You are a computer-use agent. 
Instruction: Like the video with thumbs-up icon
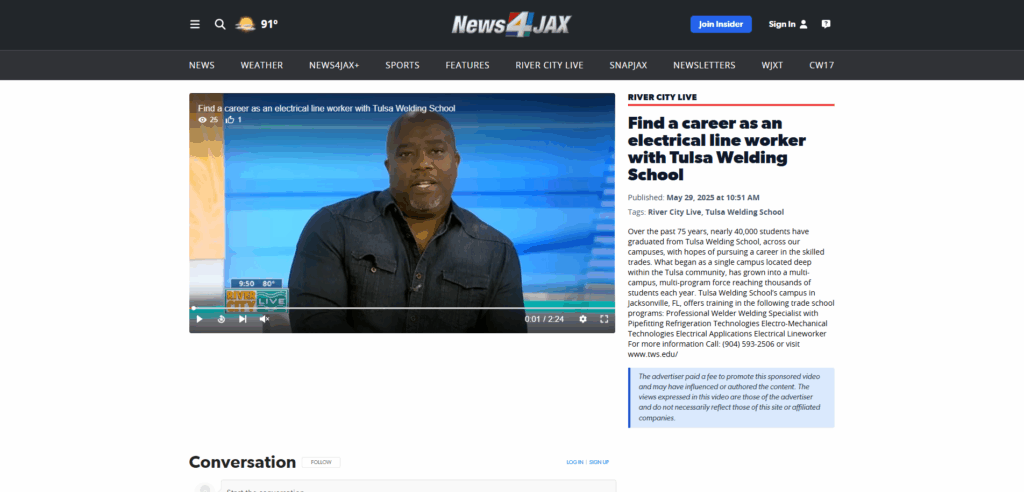pos(230,120)
